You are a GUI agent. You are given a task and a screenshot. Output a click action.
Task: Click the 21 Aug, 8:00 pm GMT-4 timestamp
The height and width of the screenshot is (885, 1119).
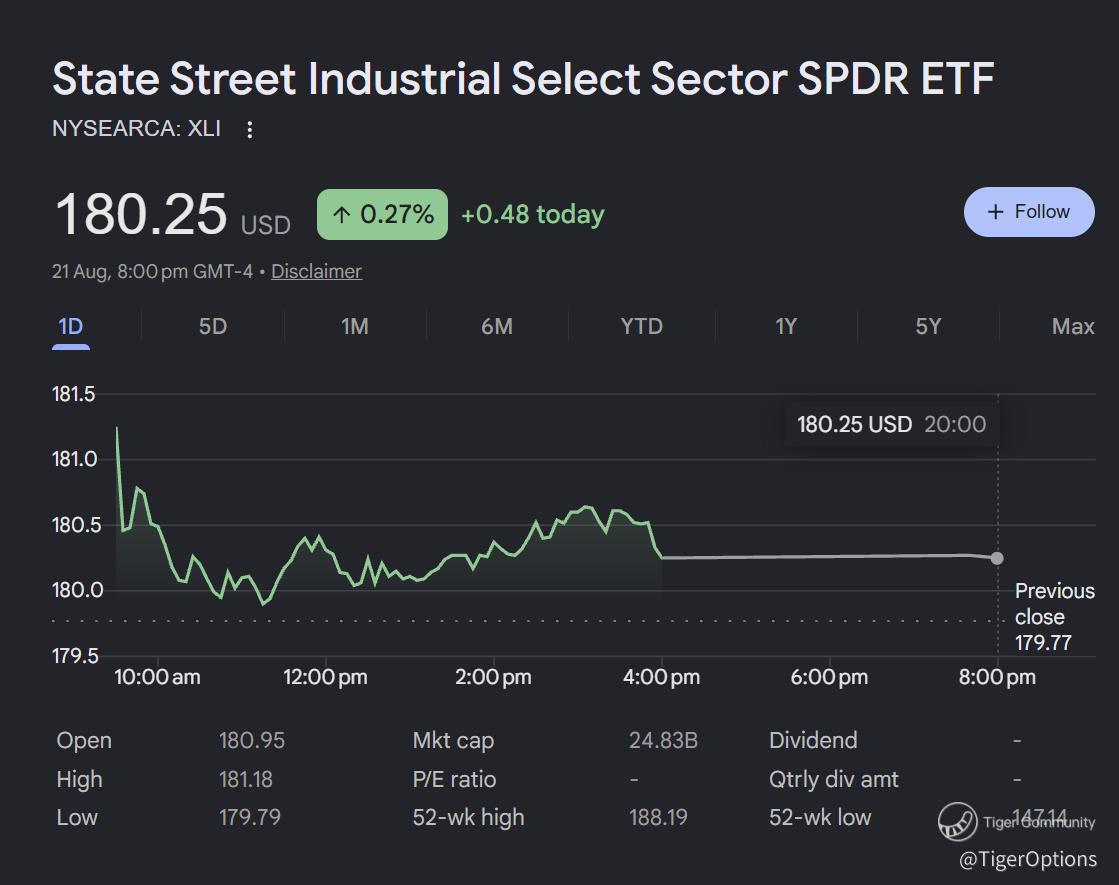pos(152,271)
